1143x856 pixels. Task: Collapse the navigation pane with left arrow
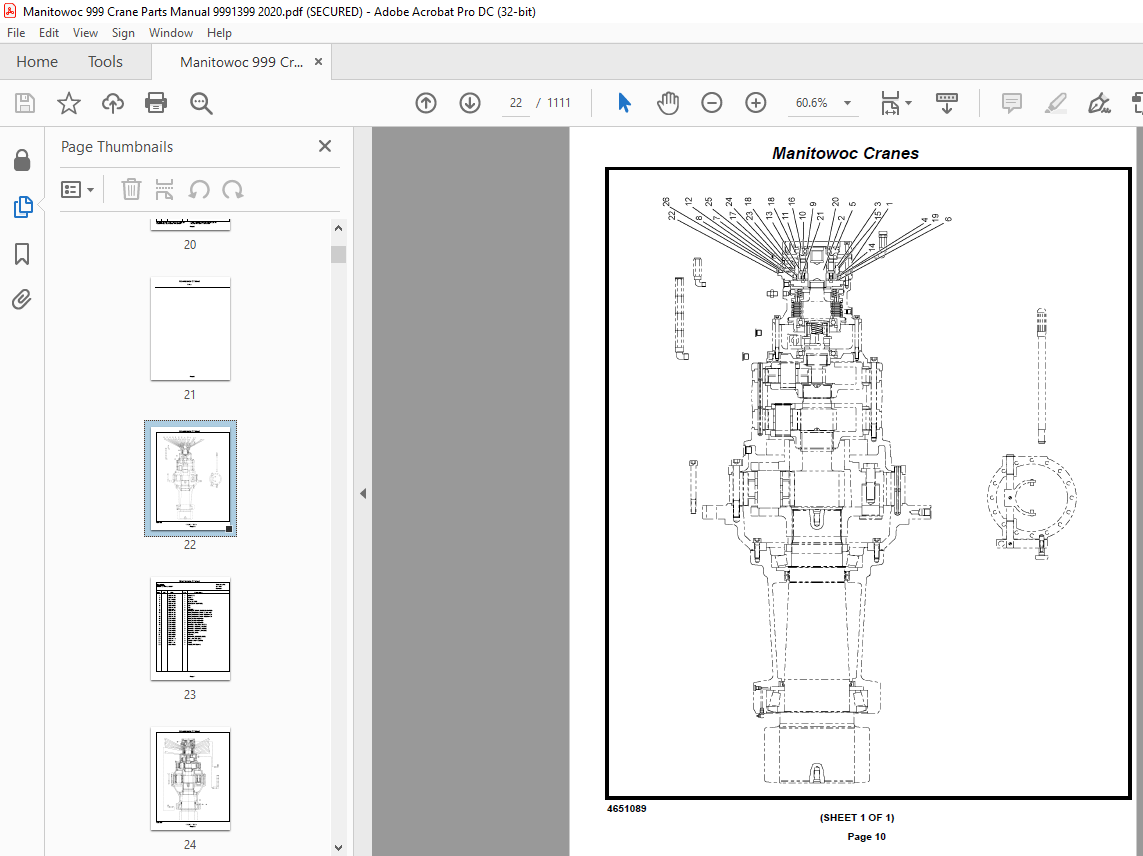point(362,494)
